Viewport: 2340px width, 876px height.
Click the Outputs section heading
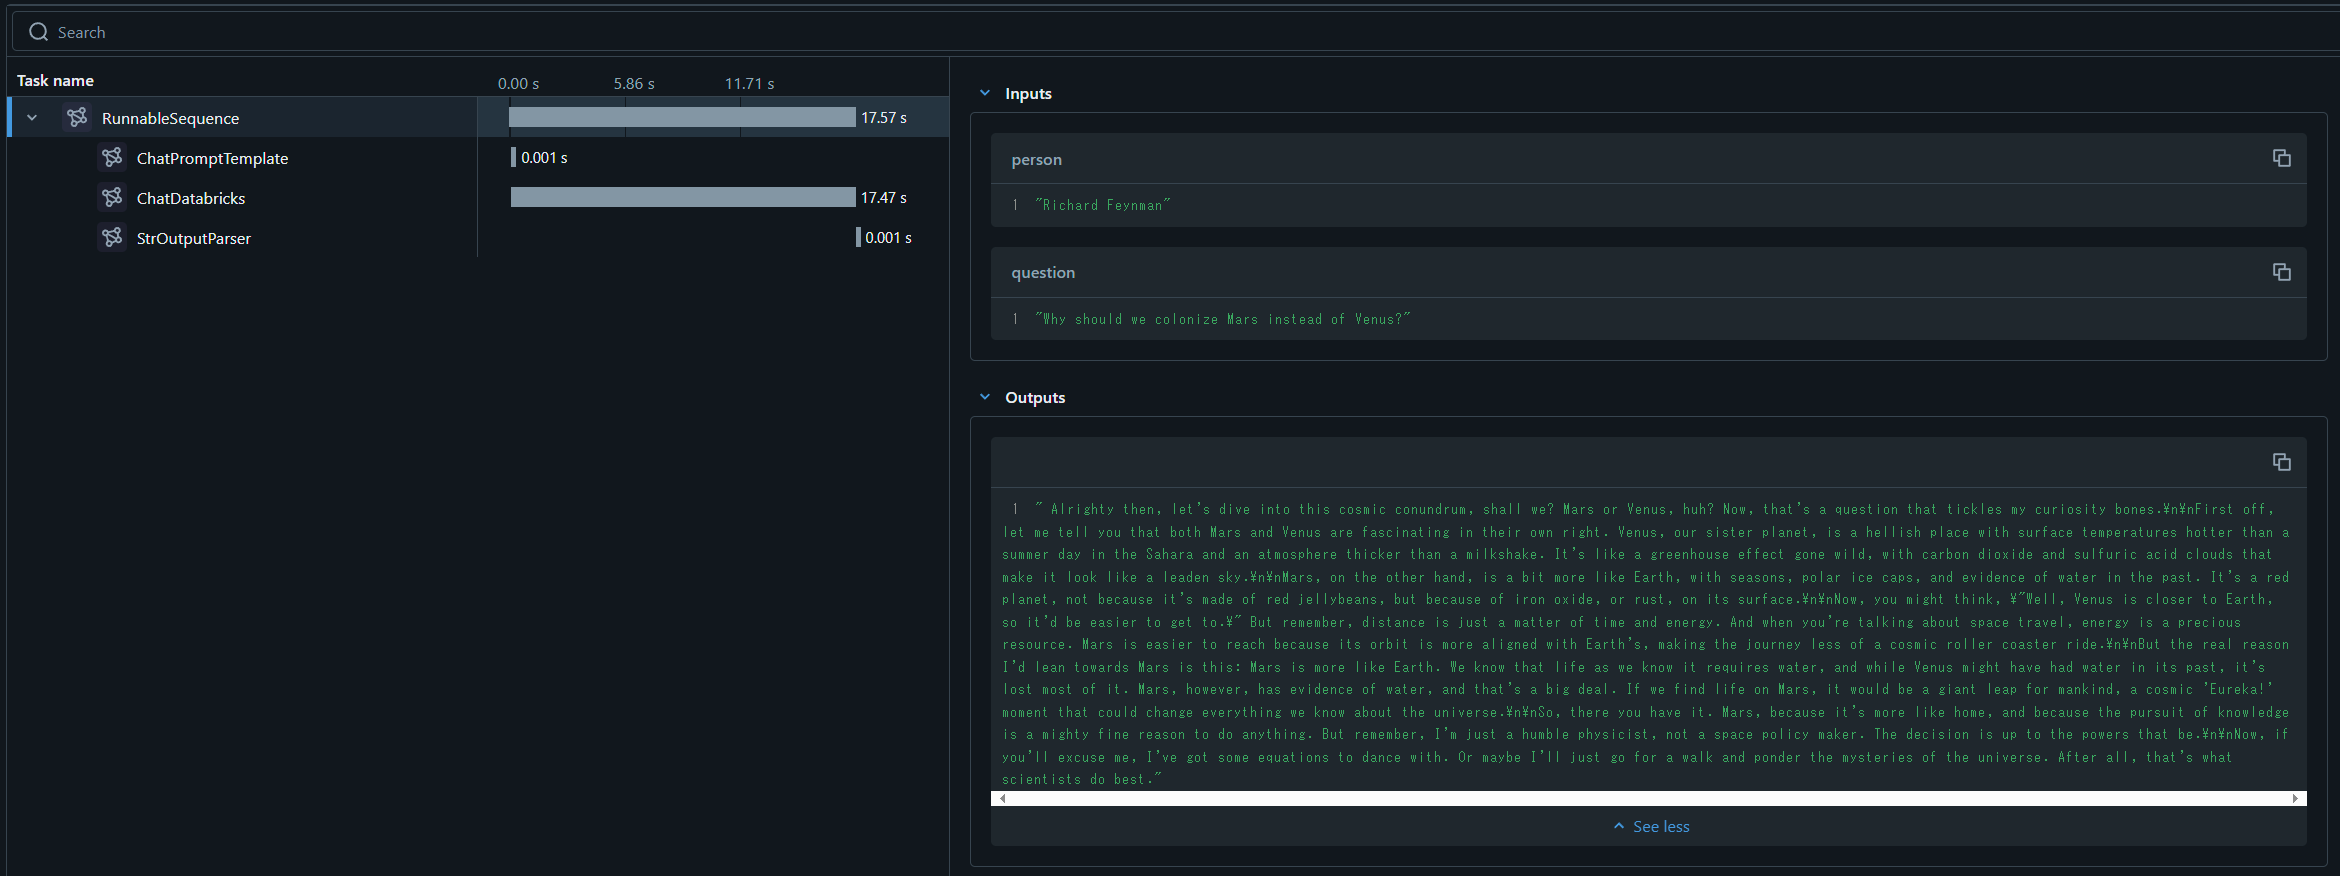(x=1035, y=397)
